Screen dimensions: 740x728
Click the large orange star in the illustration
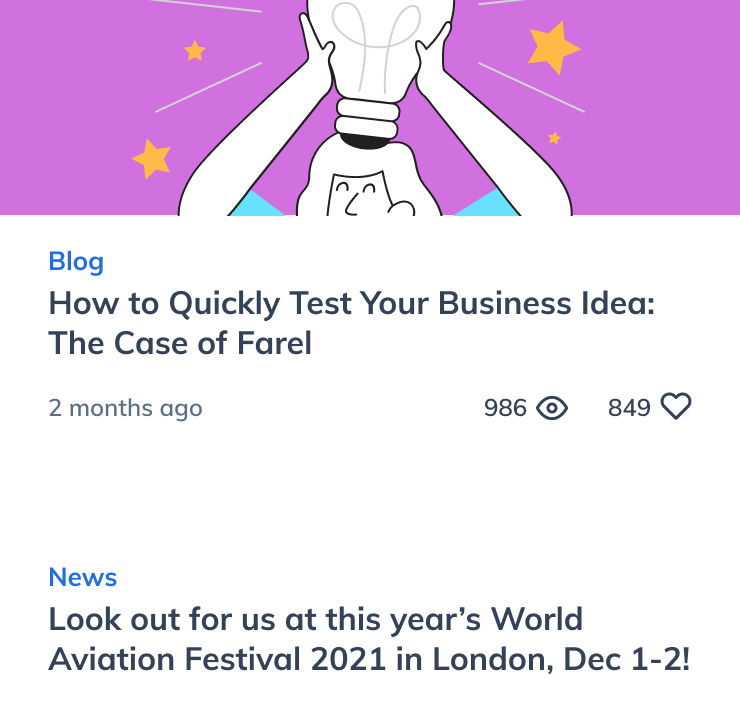pyautogui.click(x=553, y=46)
